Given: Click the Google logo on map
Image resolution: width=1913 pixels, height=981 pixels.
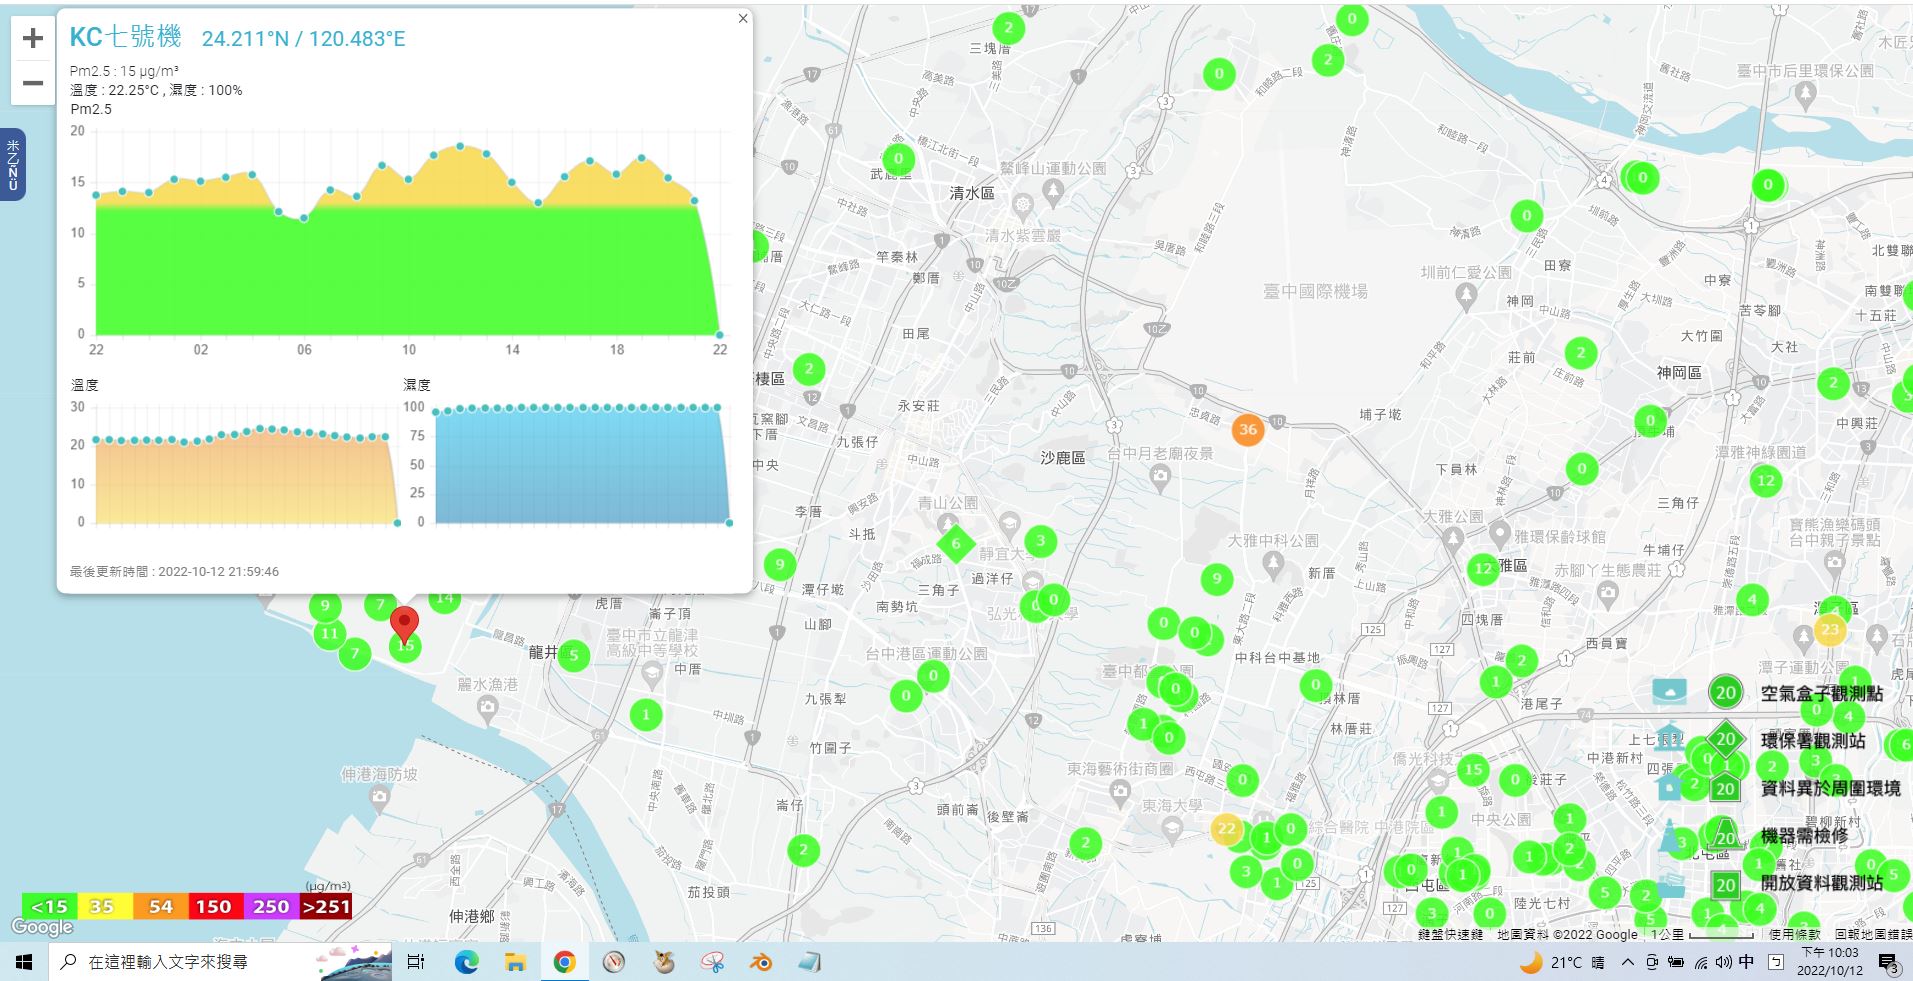Looking at the screenshot, I should tap(43, 927).
